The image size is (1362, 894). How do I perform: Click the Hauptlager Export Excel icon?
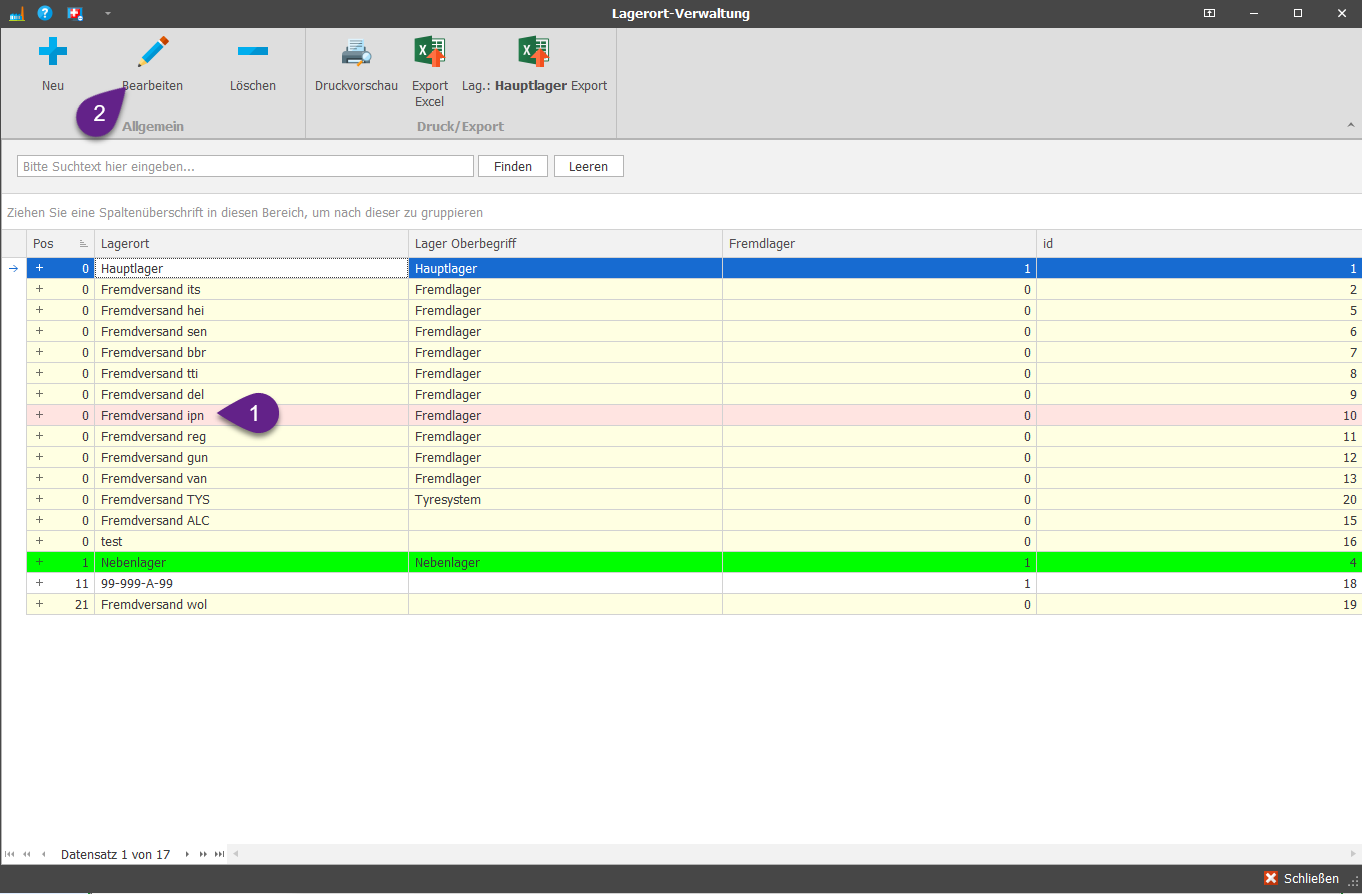click(534, 51)
